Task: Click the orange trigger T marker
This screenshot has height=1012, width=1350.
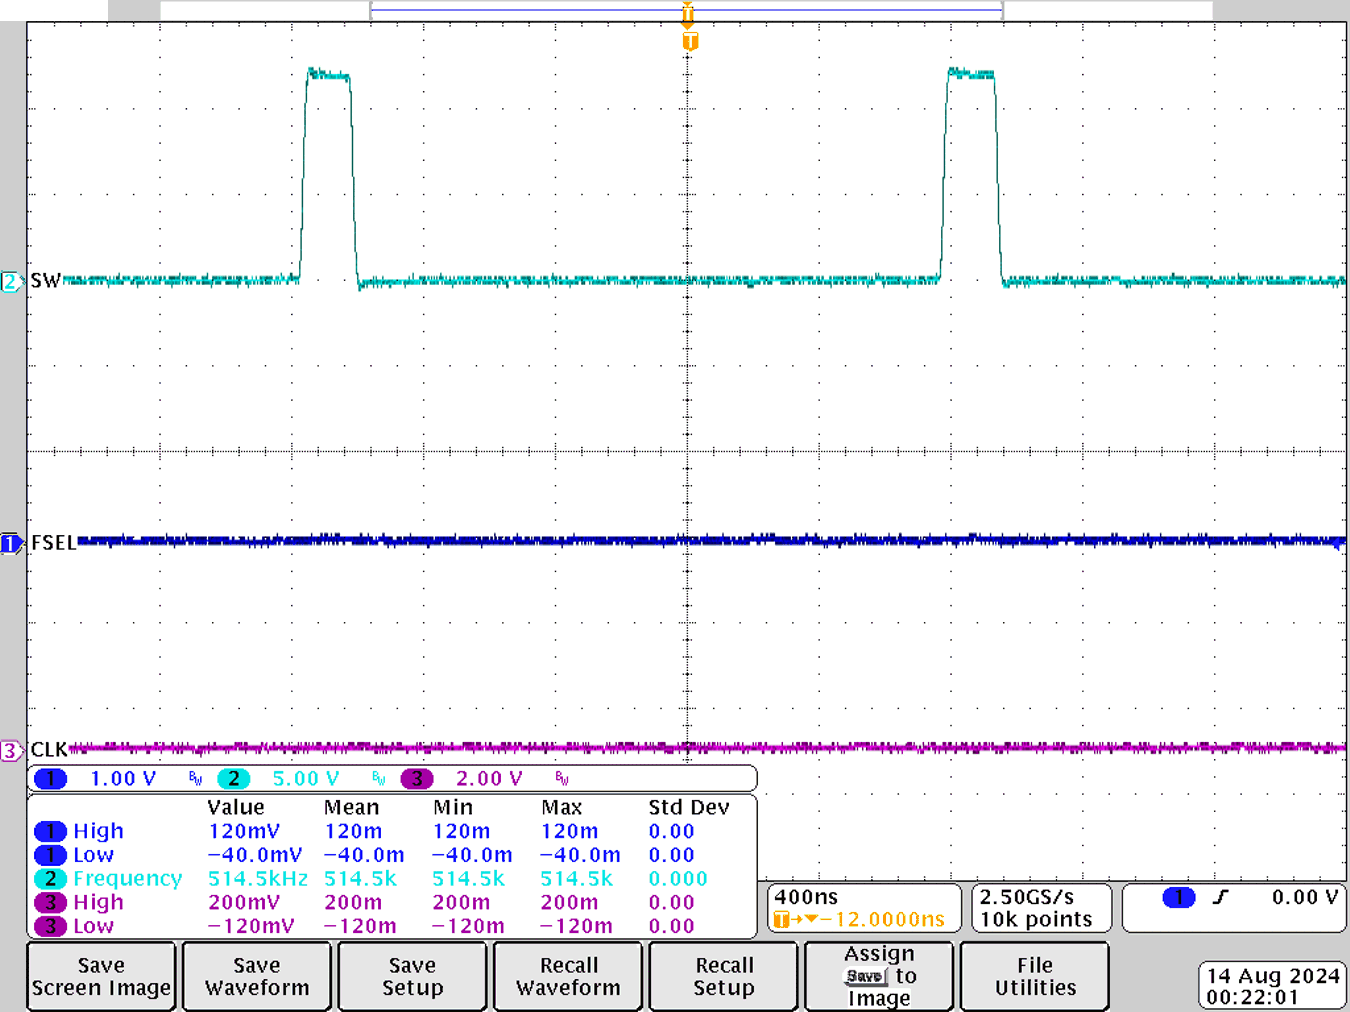Action: [x=687, y=43]
